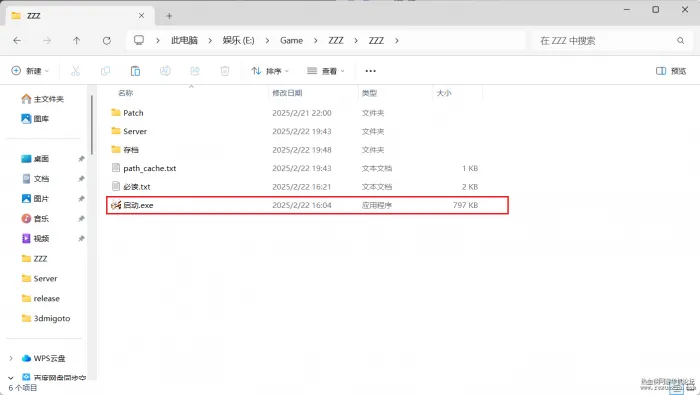Open the 查看 view dropdown

tap(326, 71)
